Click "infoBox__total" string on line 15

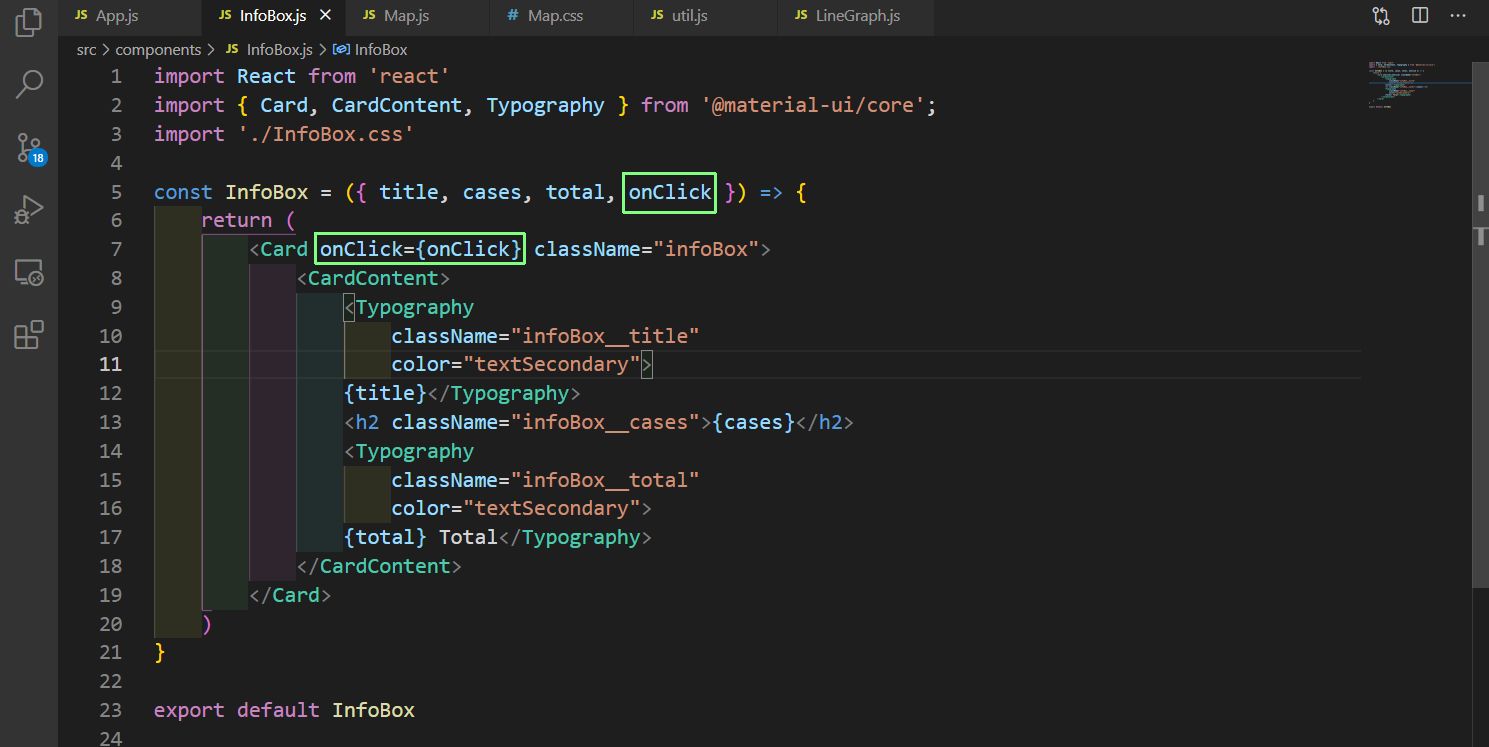(605, 480)
